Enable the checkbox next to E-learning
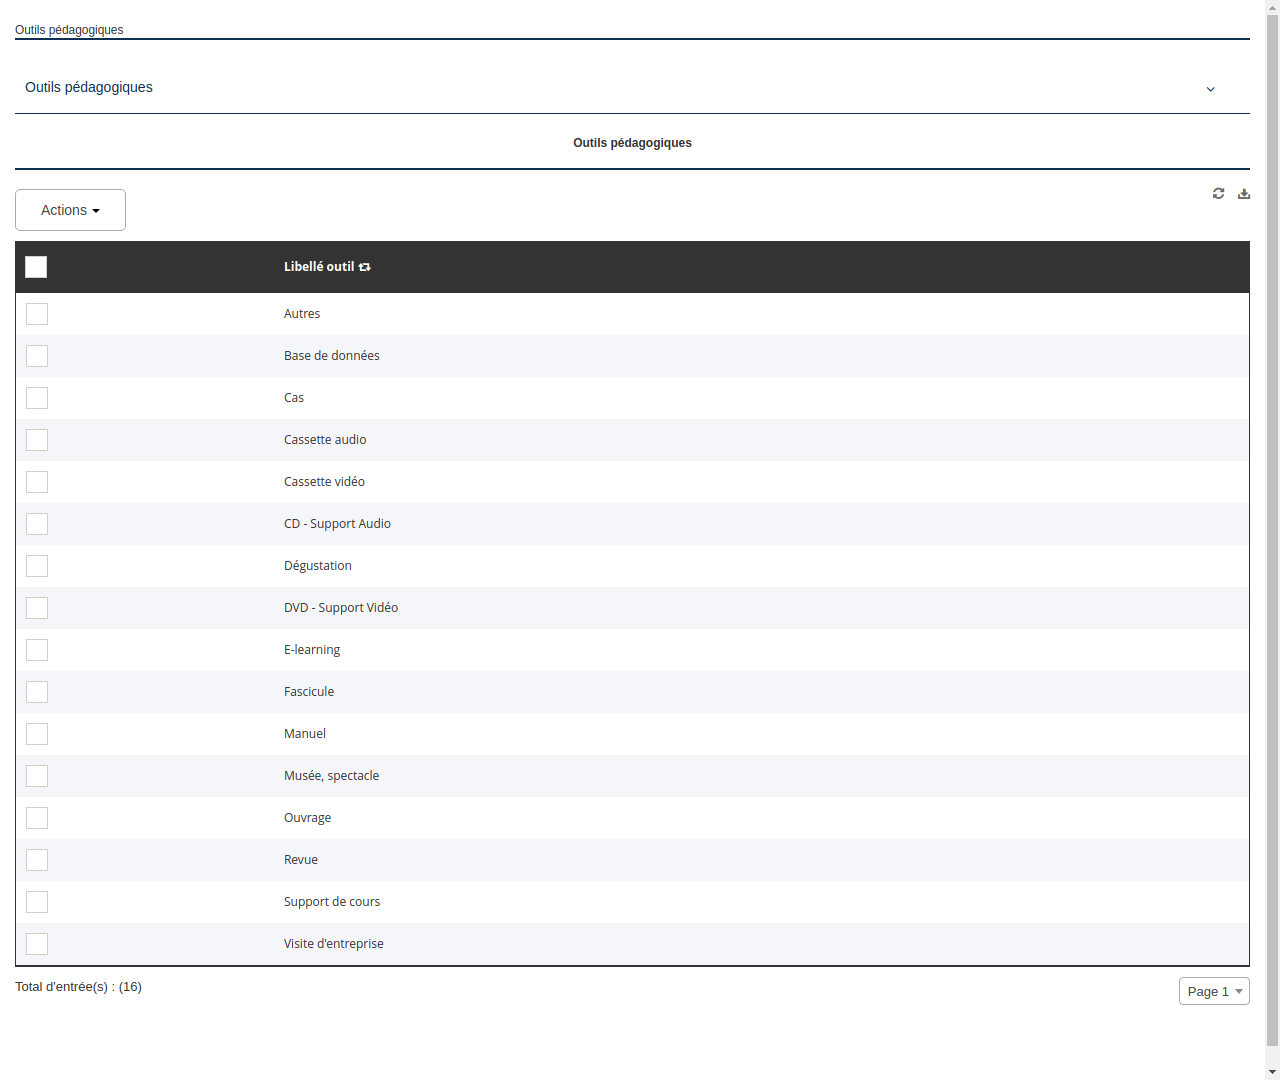This screenshot has height=1080, width=1280. [x=37, y=650]
